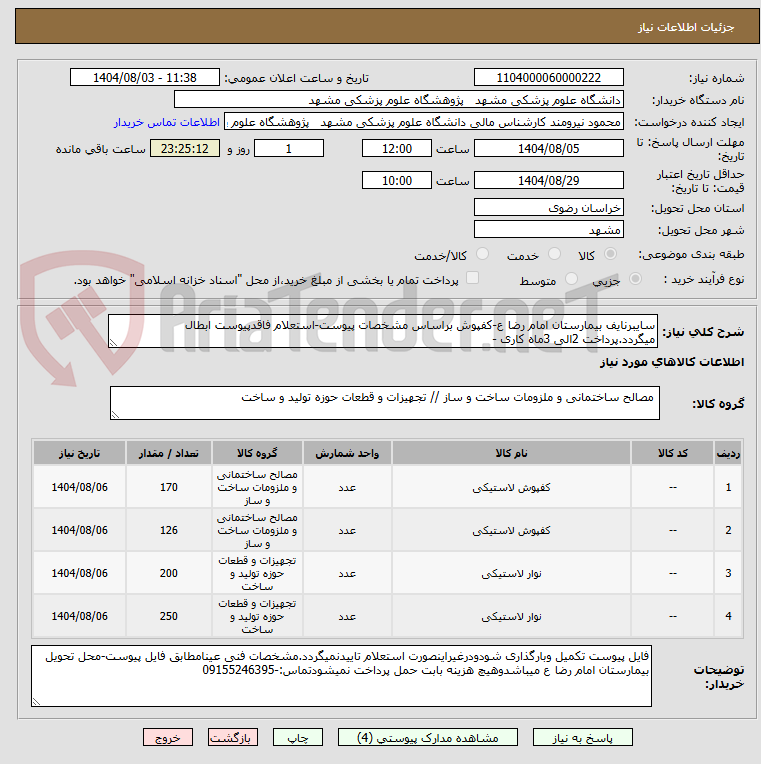
Task: Click the اطلاعات کالاهای مورد نیاز heading
Action: coord(672,362)
